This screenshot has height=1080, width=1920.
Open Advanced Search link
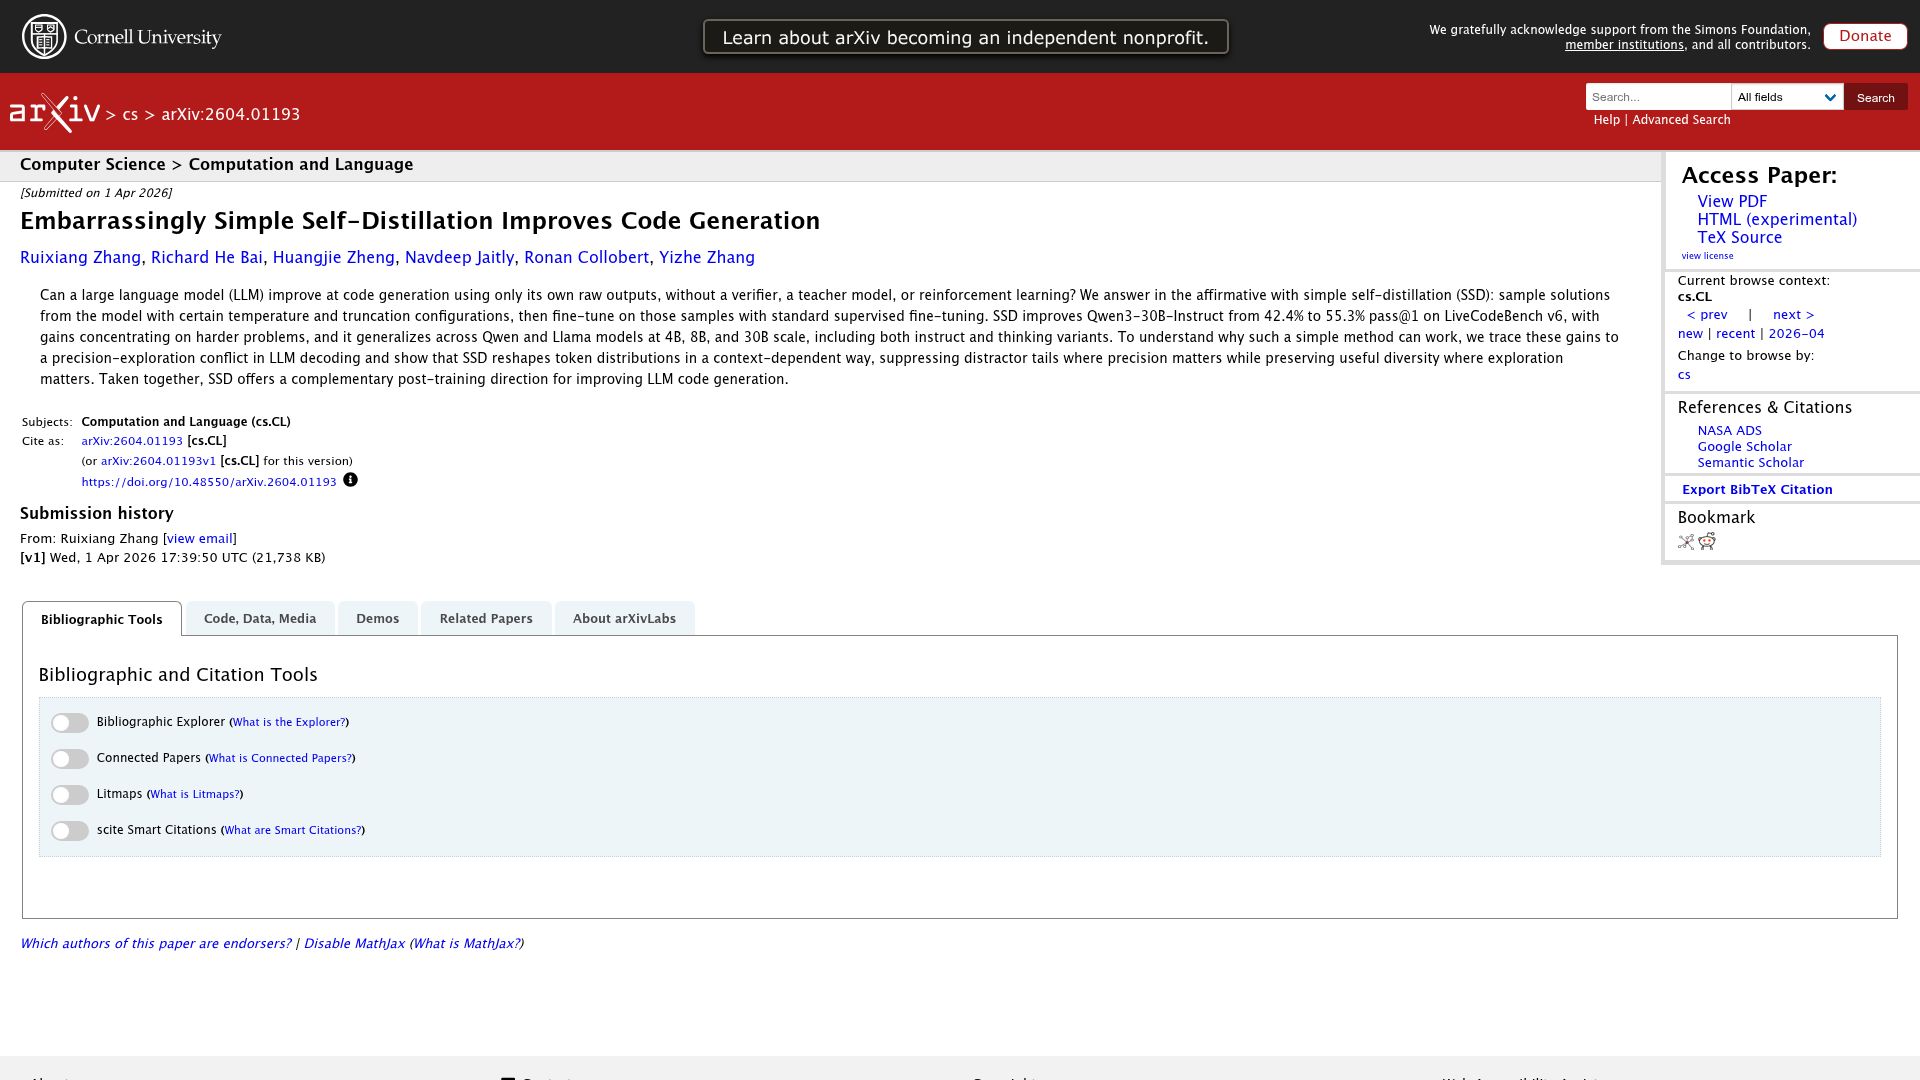pos(1681,120)
